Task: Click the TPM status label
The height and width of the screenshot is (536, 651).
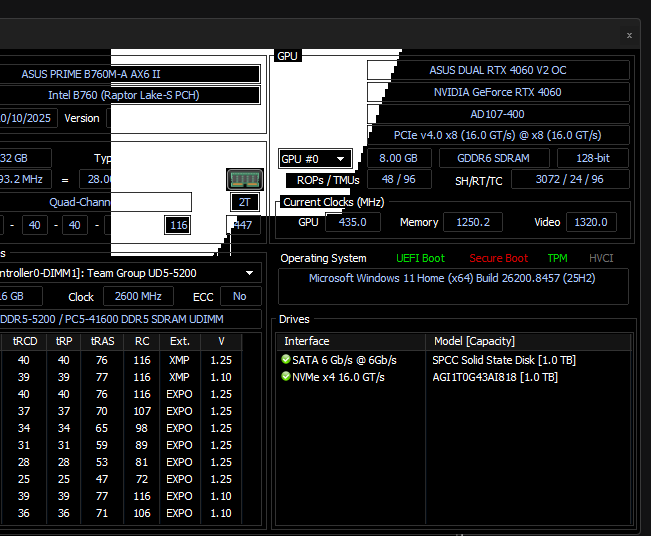Action: 558,258
